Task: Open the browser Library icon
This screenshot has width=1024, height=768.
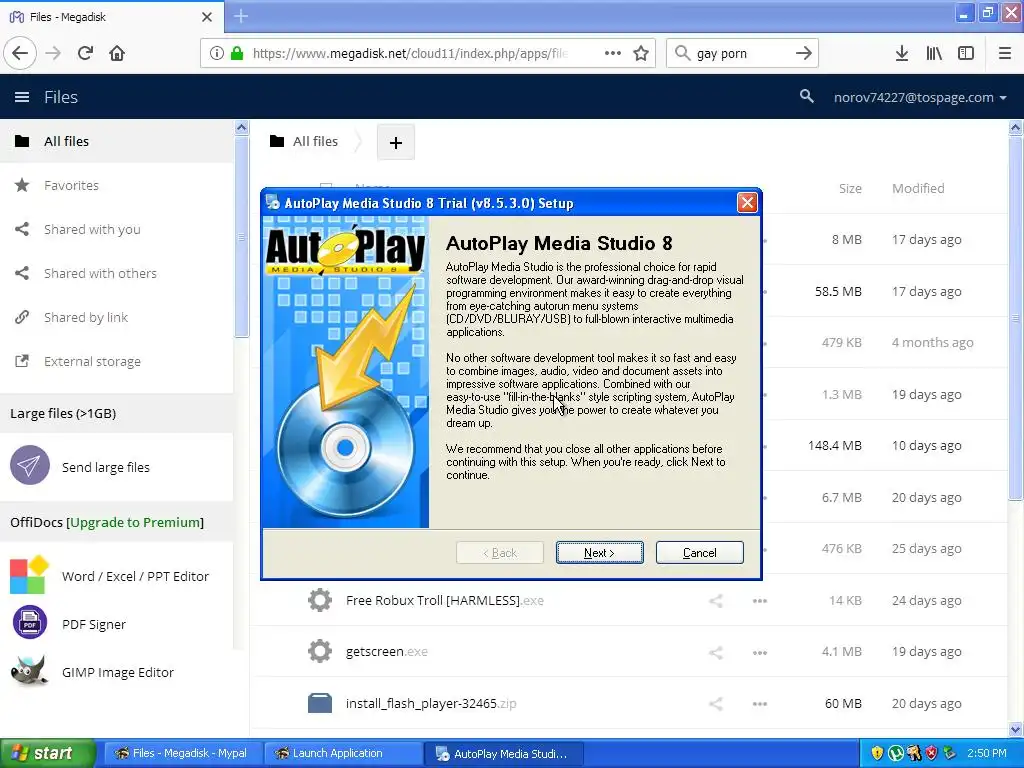Action: click(934, 54)
